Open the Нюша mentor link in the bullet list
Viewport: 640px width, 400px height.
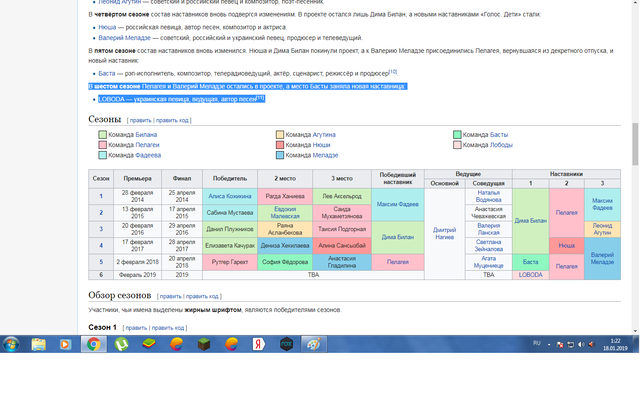(107, 27)
